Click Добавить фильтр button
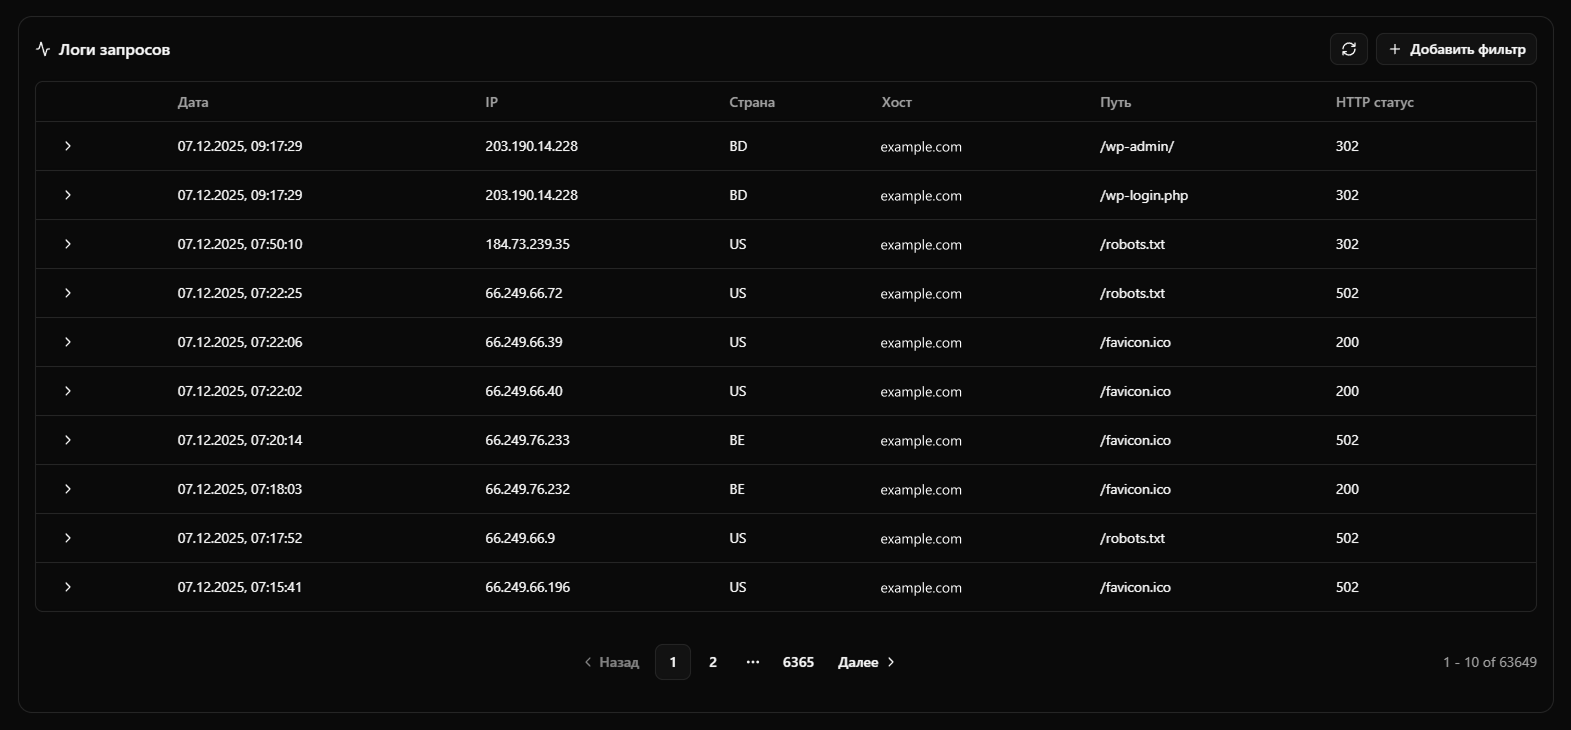1571x730 pixels. point(1456,49)
